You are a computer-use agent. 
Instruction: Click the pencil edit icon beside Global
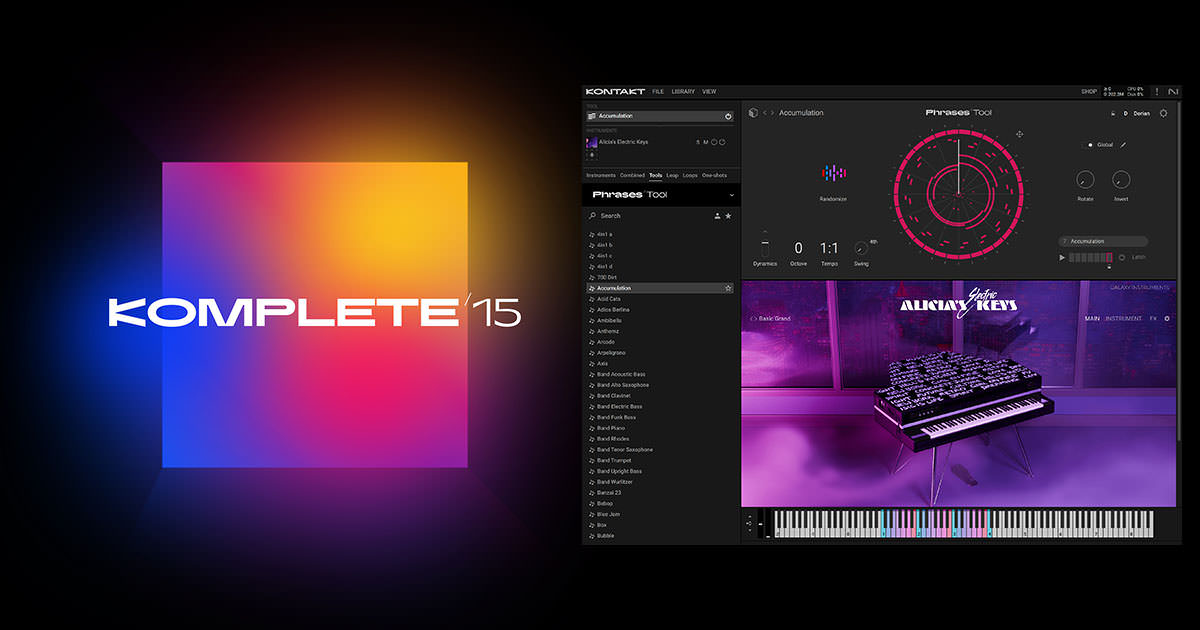[x=1122, y=145]
